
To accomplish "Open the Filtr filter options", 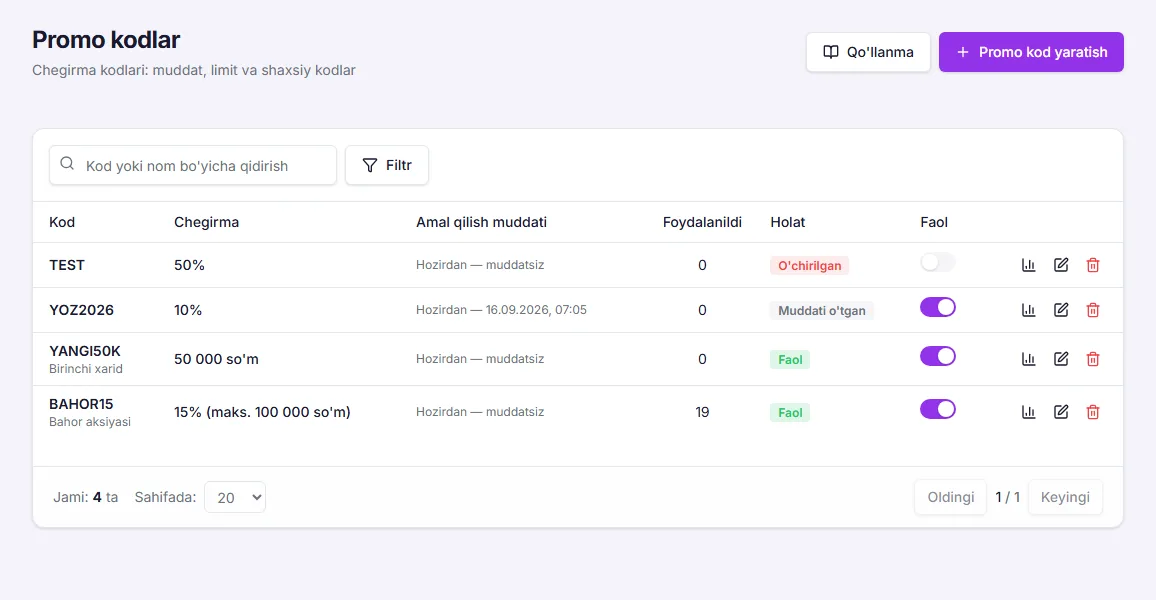I will (387, 165).
